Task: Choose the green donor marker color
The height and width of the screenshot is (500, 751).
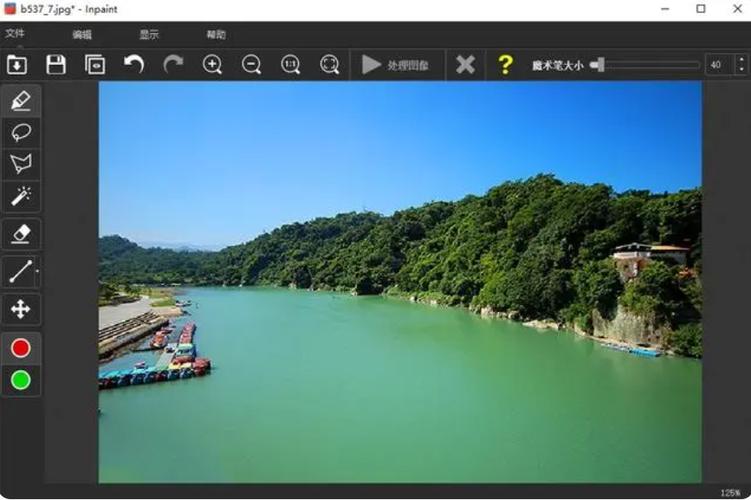Action: [x=20, y=380]
